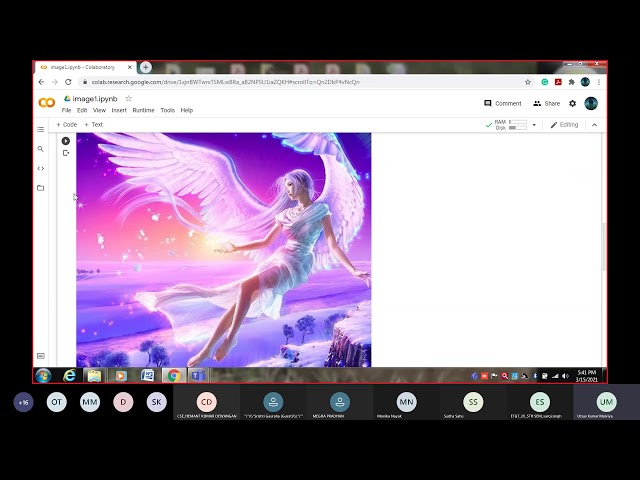The height and width of the screenshot is (480, 640).
Task: Select participant tile UM
Action: (607, 402)
